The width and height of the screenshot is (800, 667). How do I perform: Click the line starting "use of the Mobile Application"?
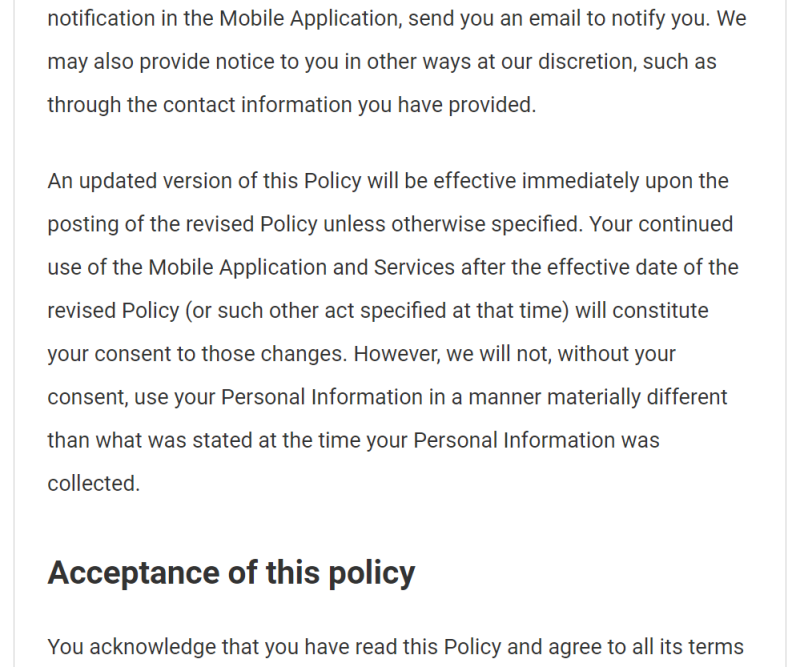393,267
